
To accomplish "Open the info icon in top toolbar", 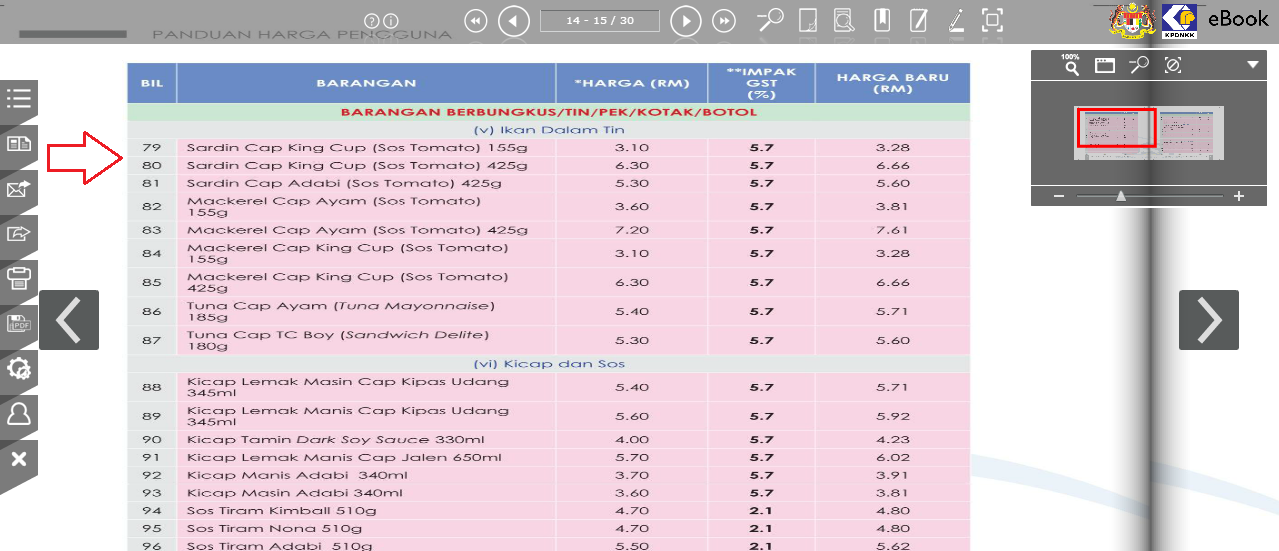I will coord(391,20).
